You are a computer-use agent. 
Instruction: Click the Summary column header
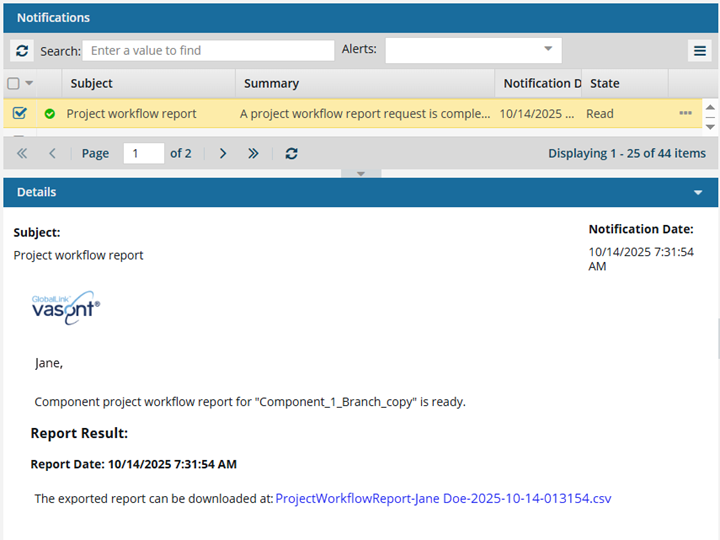(271, 84)
